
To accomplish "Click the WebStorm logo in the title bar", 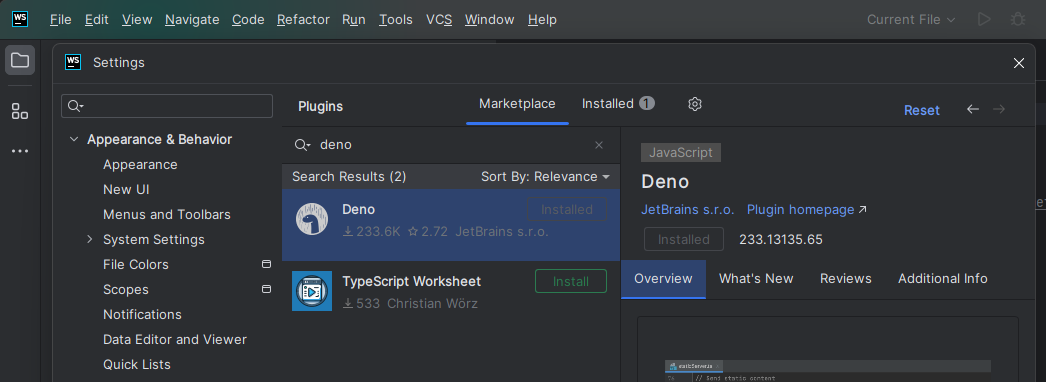I will tap(20, 19).
